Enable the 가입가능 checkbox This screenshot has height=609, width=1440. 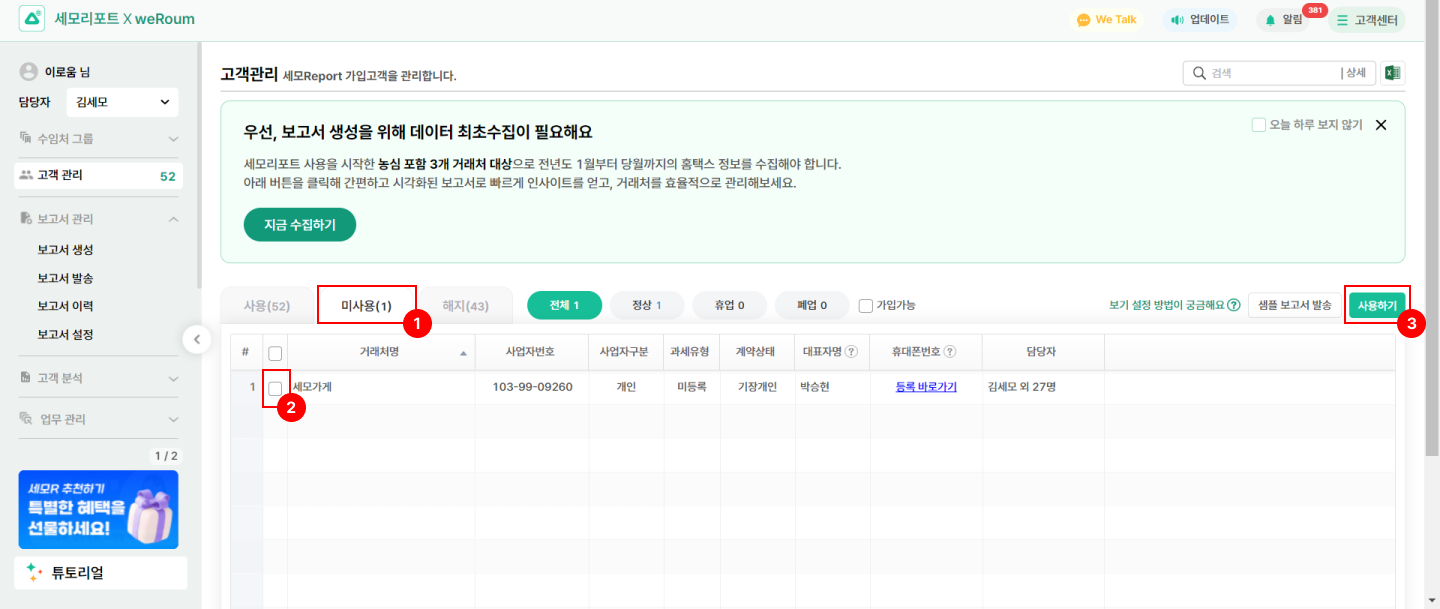click(866, 306)
